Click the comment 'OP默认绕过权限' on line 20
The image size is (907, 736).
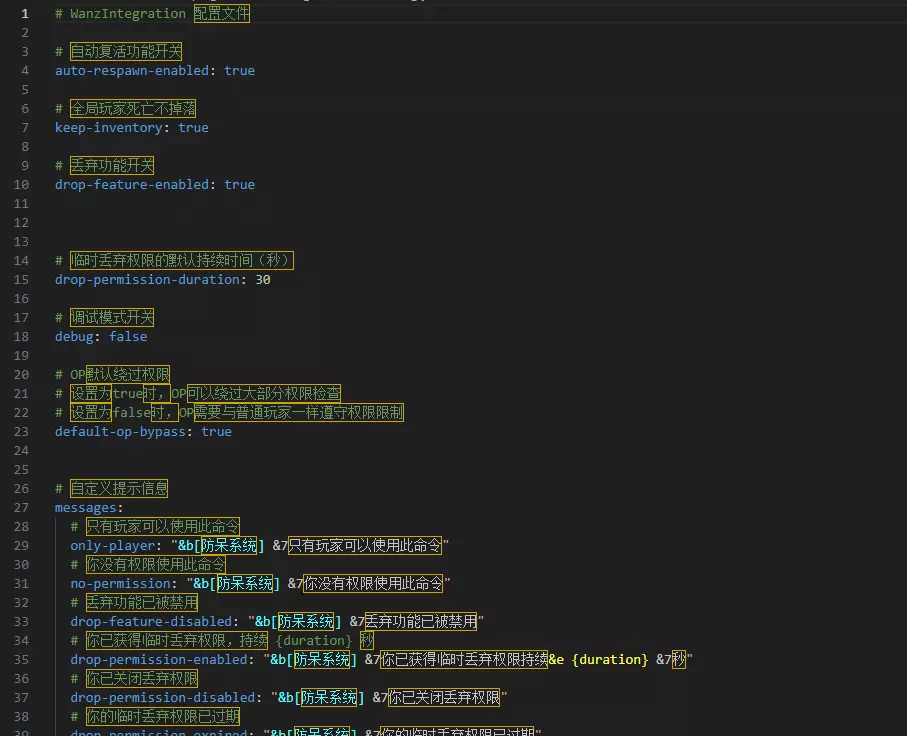[x=120, y=374]
